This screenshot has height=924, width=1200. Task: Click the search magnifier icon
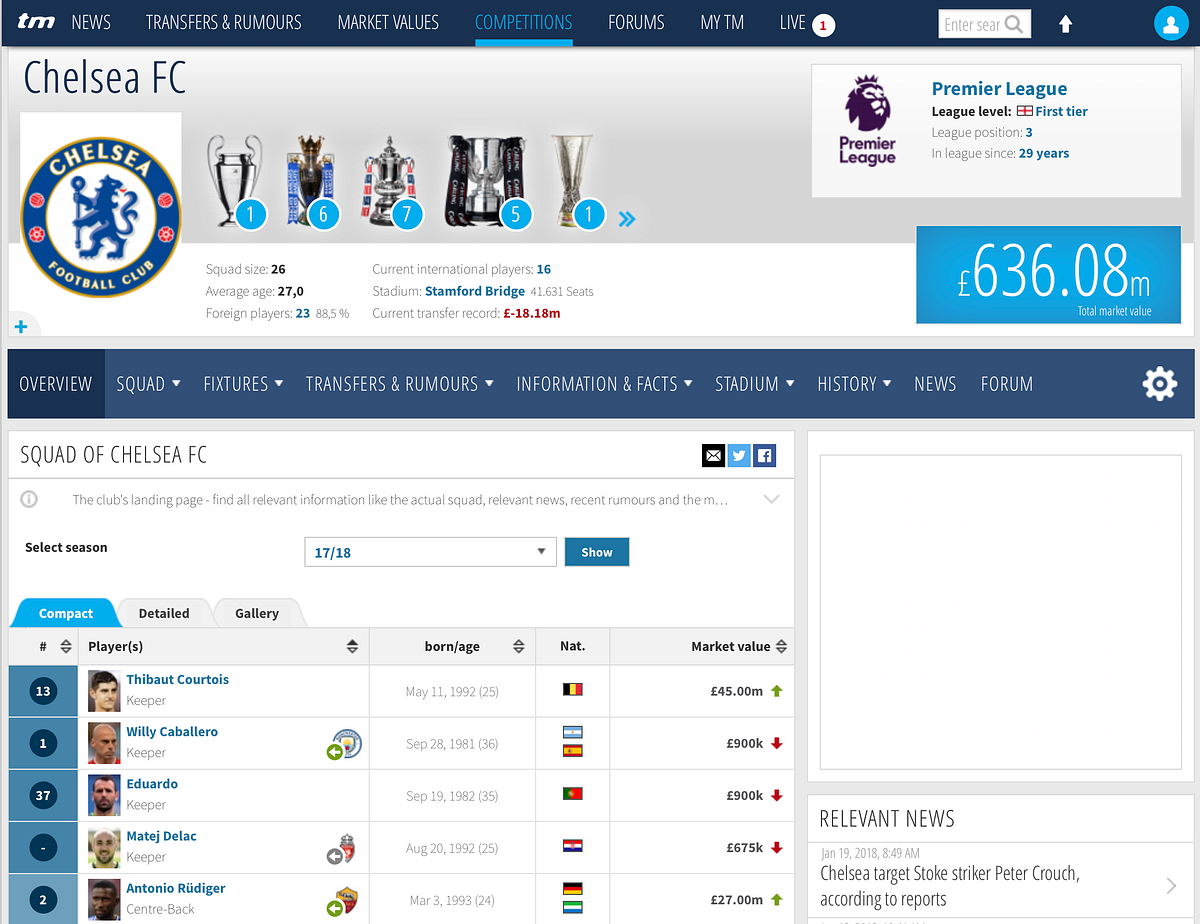click(1015, 25)
